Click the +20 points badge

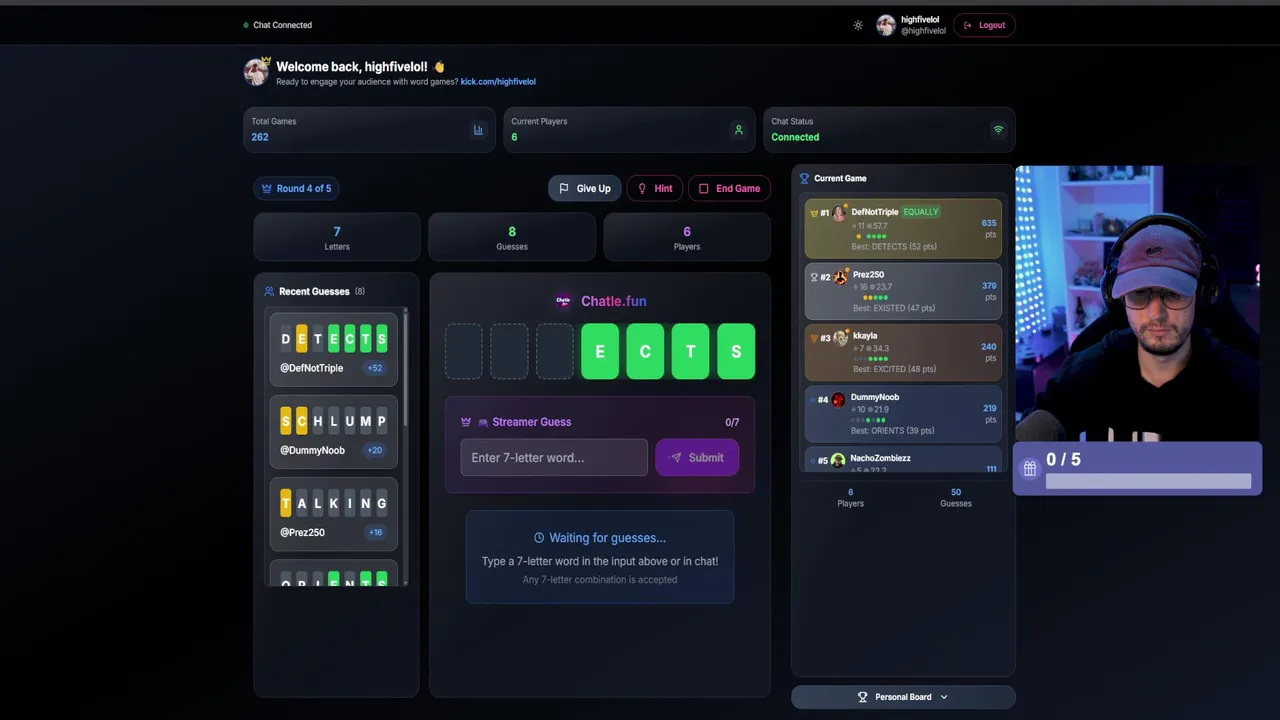tap(375, 450)
